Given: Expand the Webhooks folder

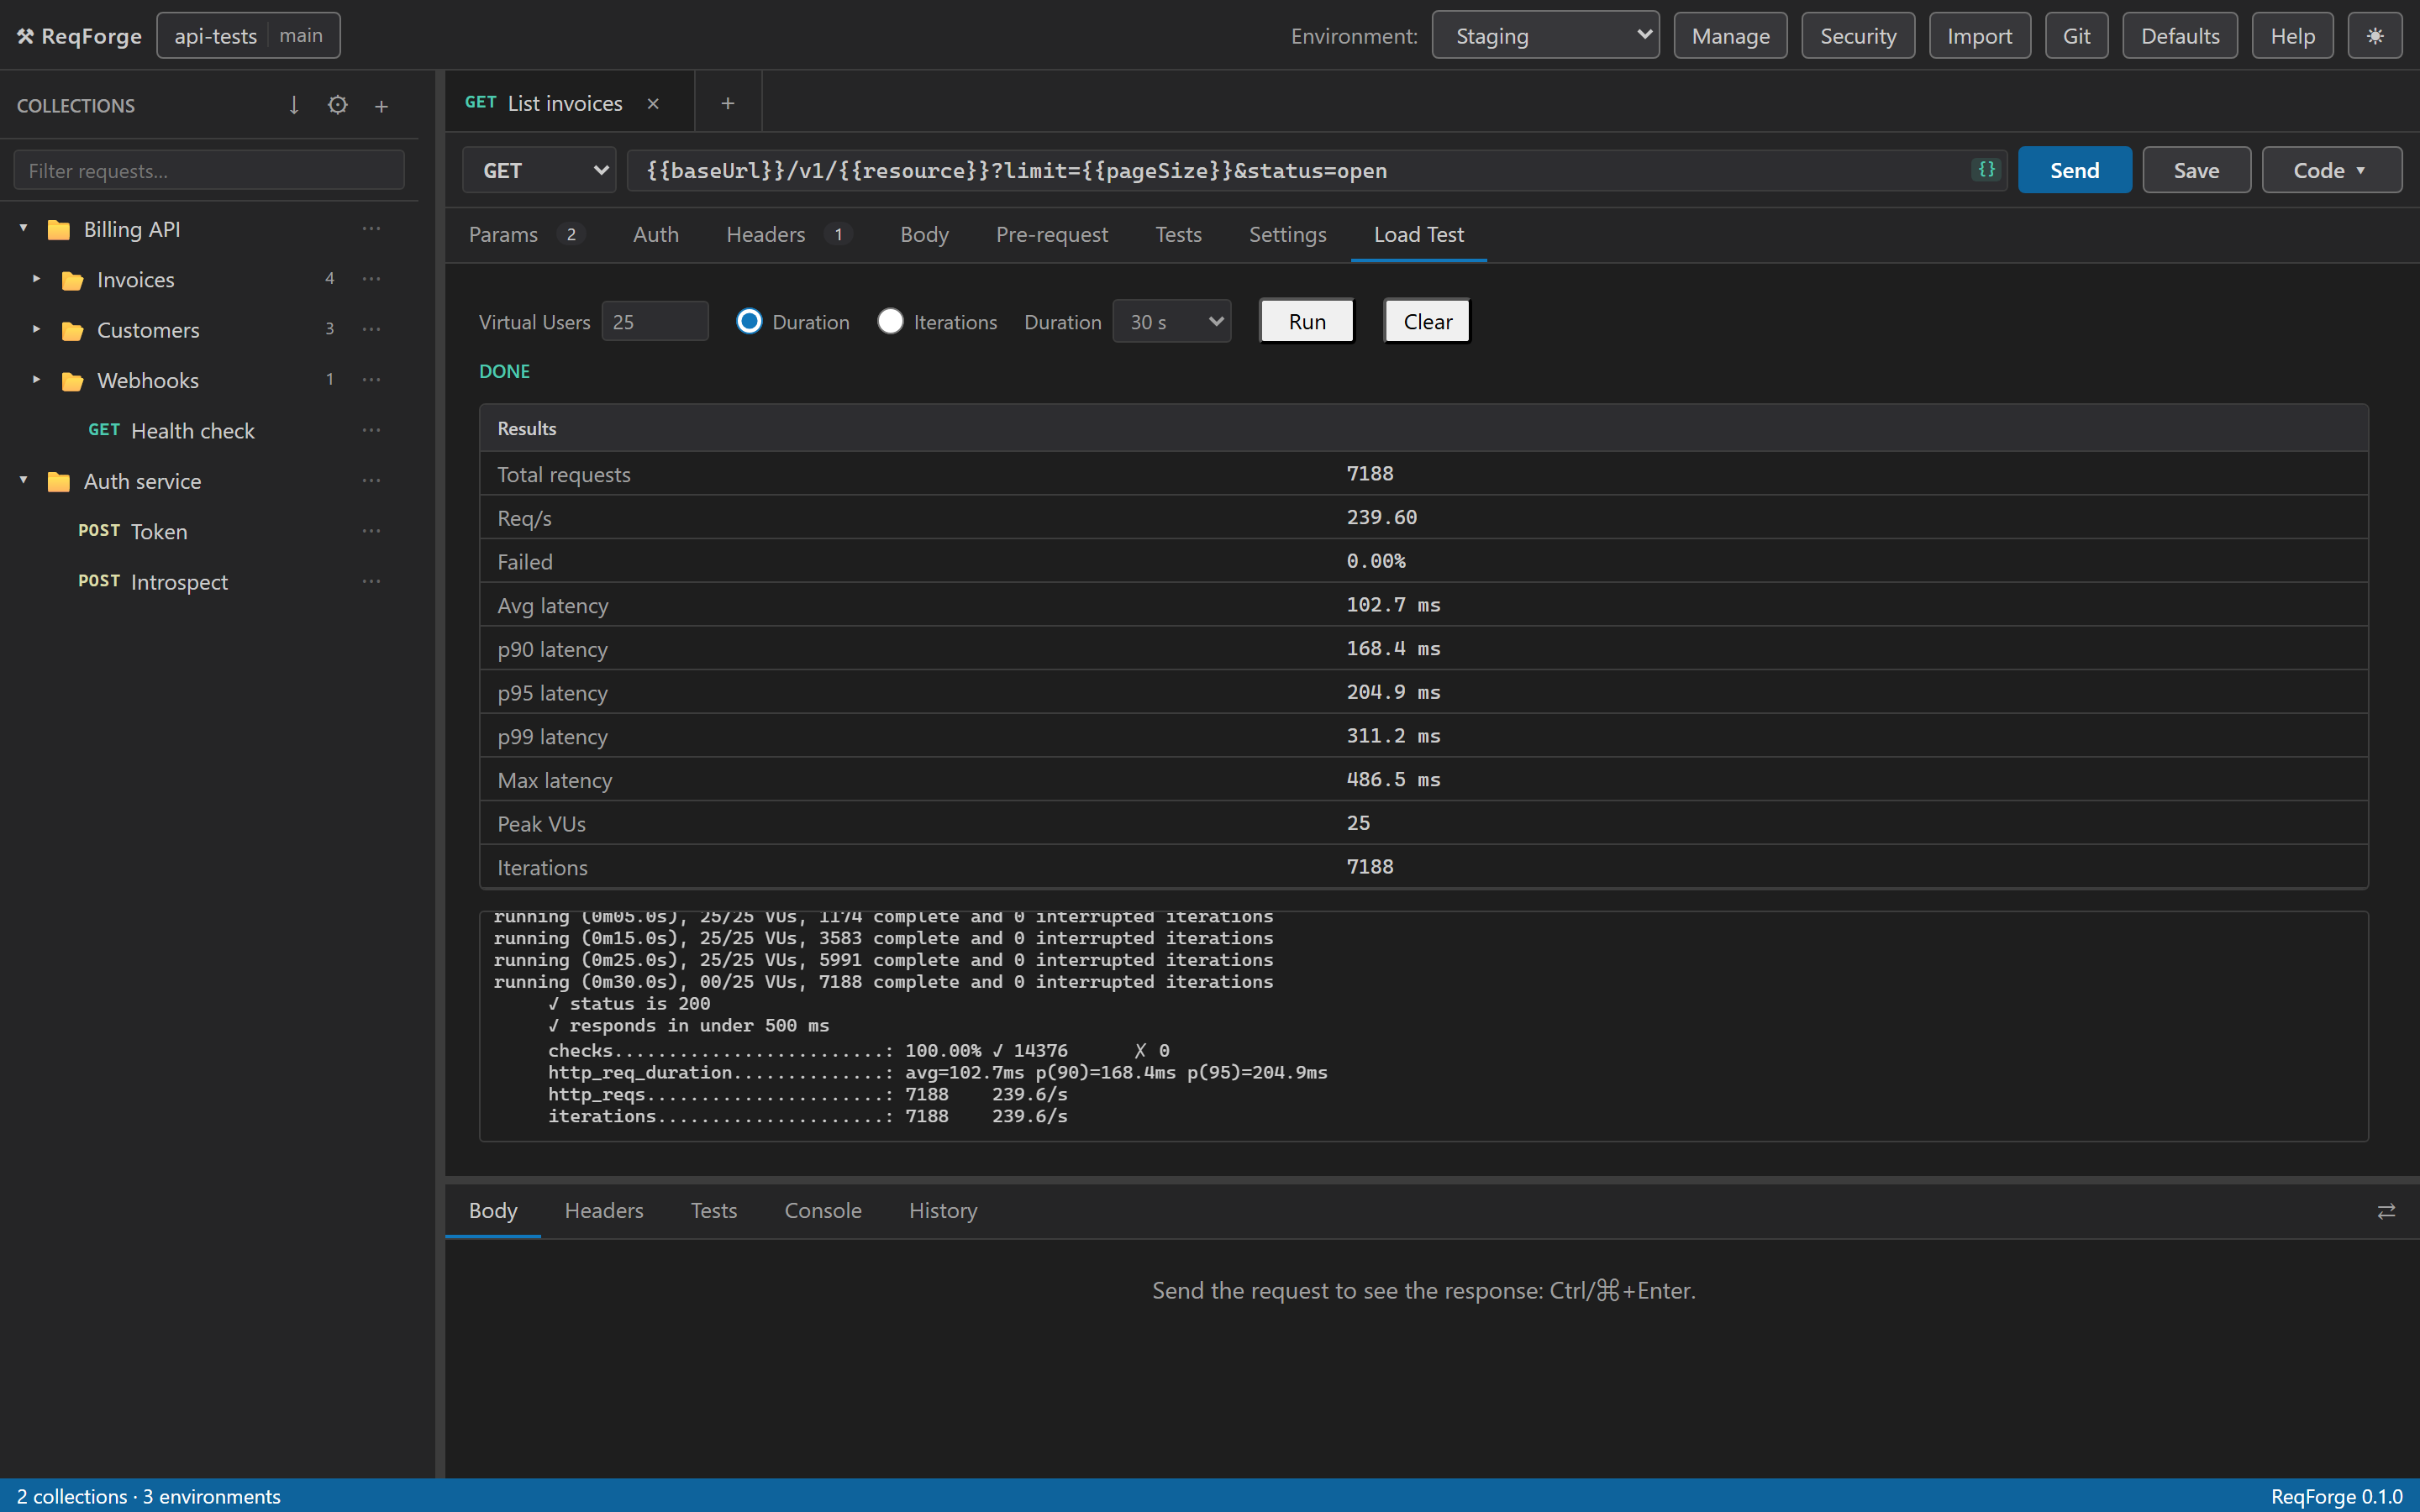Looking at the screenshot, I should [x=37, y=380].
